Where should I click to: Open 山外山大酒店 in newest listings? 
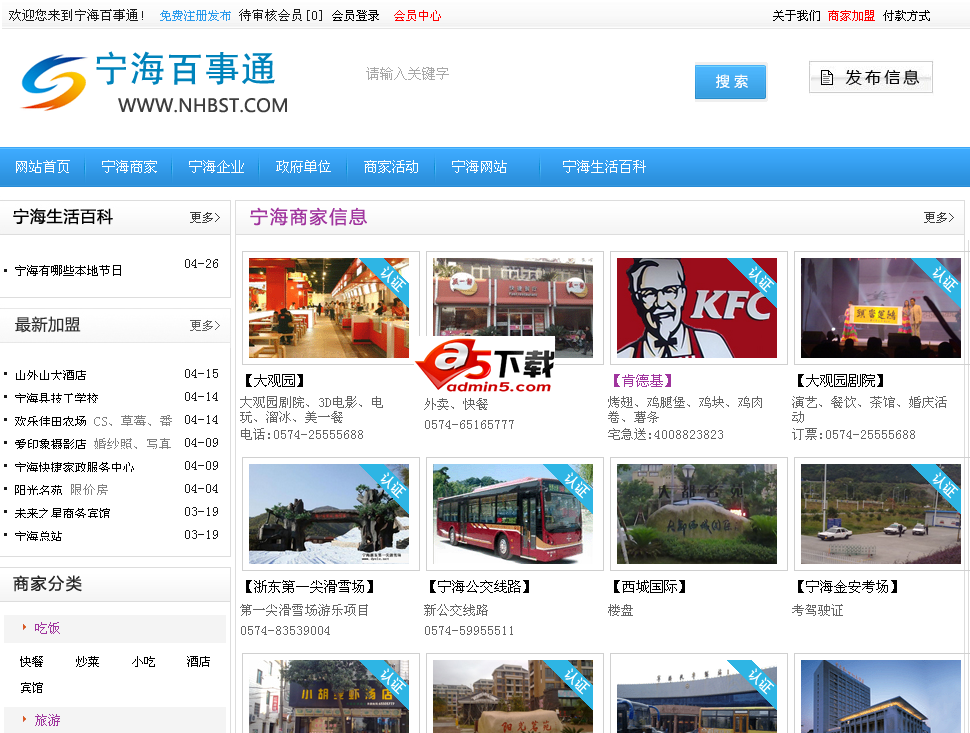pyautogui.click(x=51, y=375)
